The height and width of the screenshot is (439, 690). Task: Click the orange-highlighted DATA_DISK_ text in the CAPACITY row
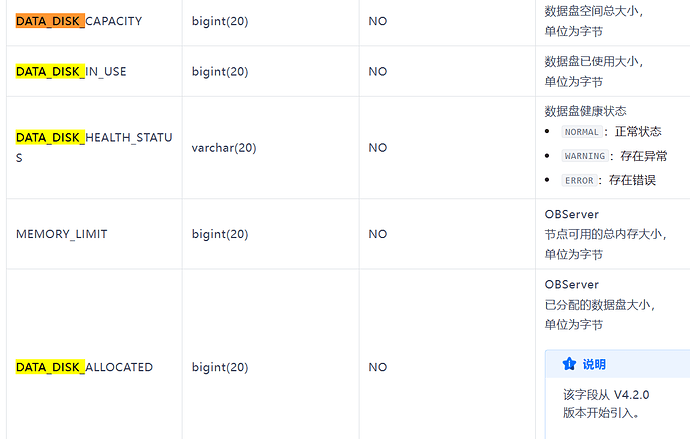pos(50,21)
